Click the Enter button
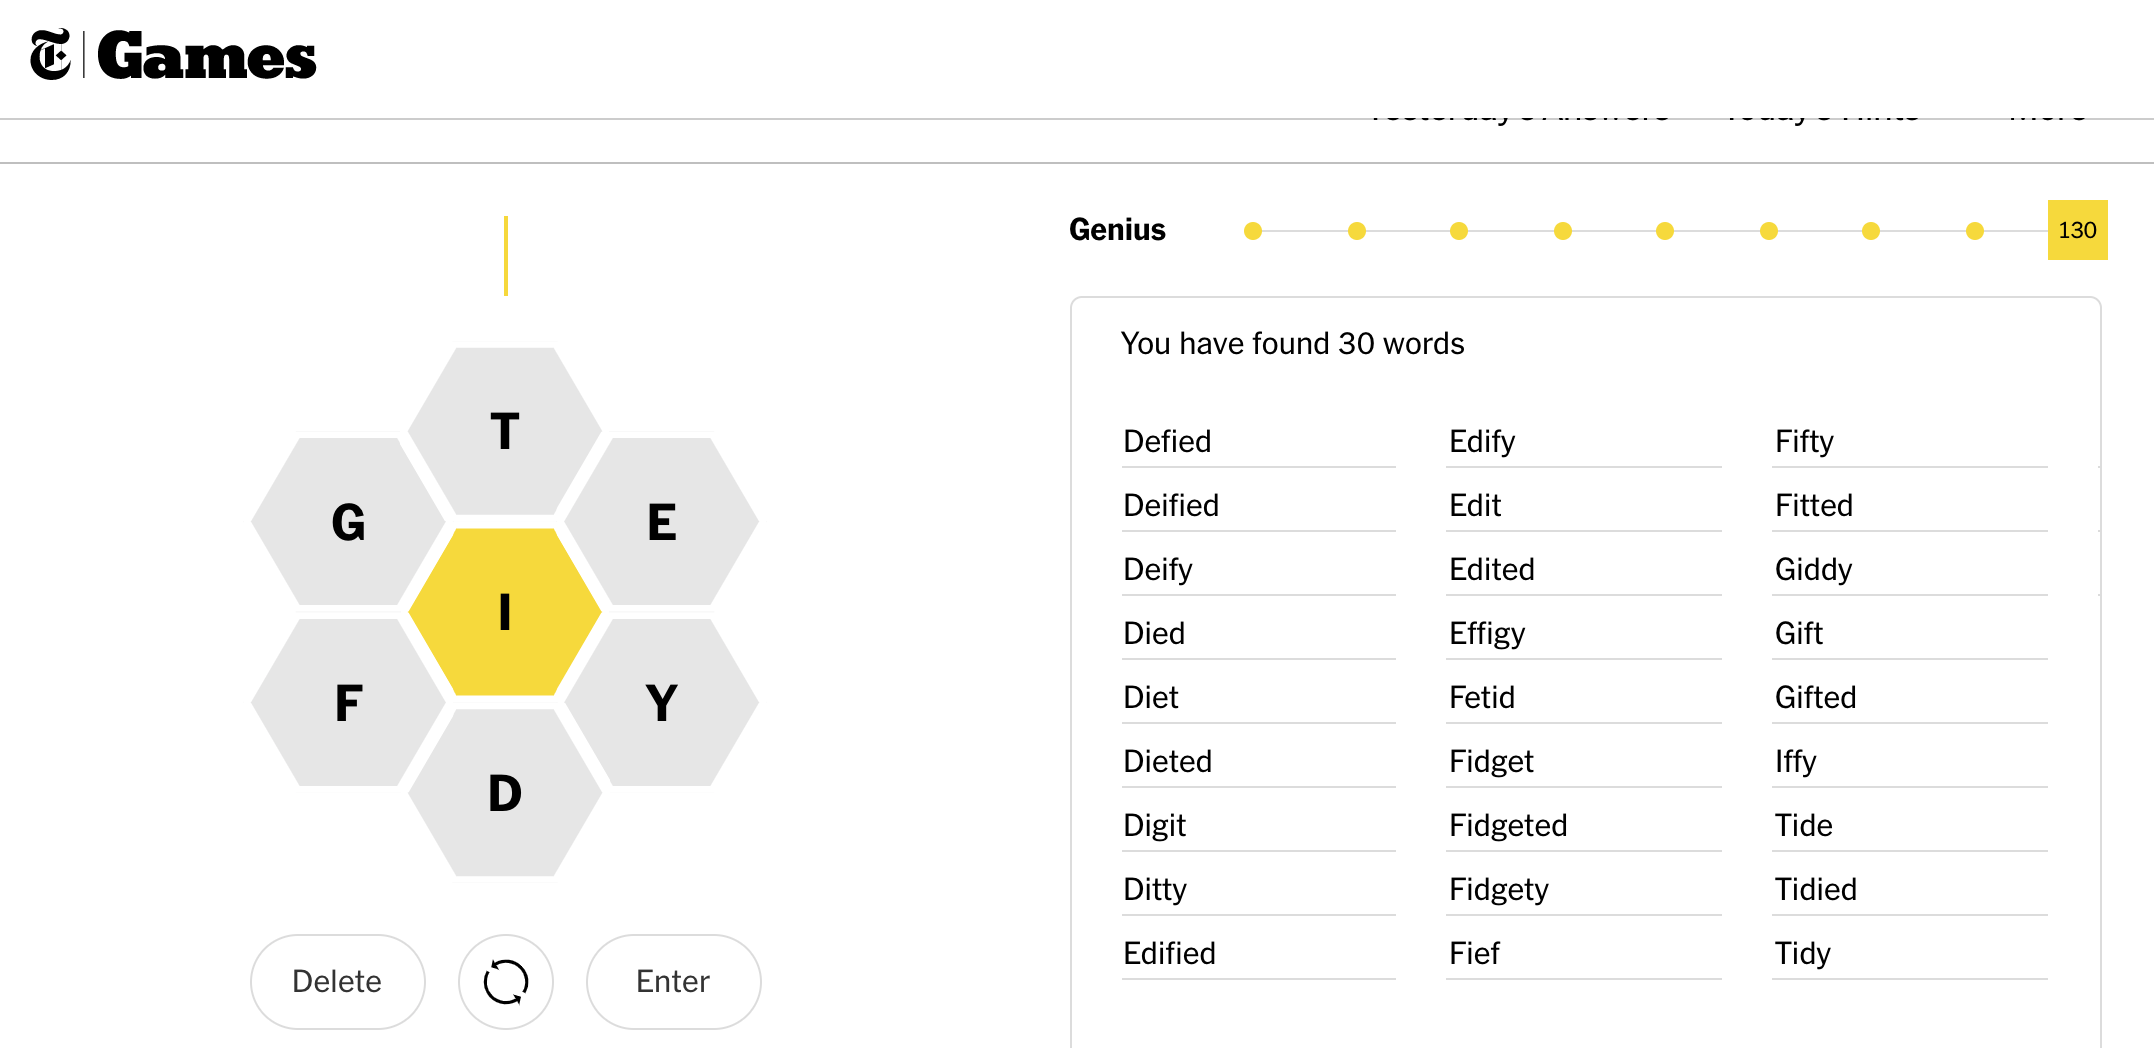 673,981
